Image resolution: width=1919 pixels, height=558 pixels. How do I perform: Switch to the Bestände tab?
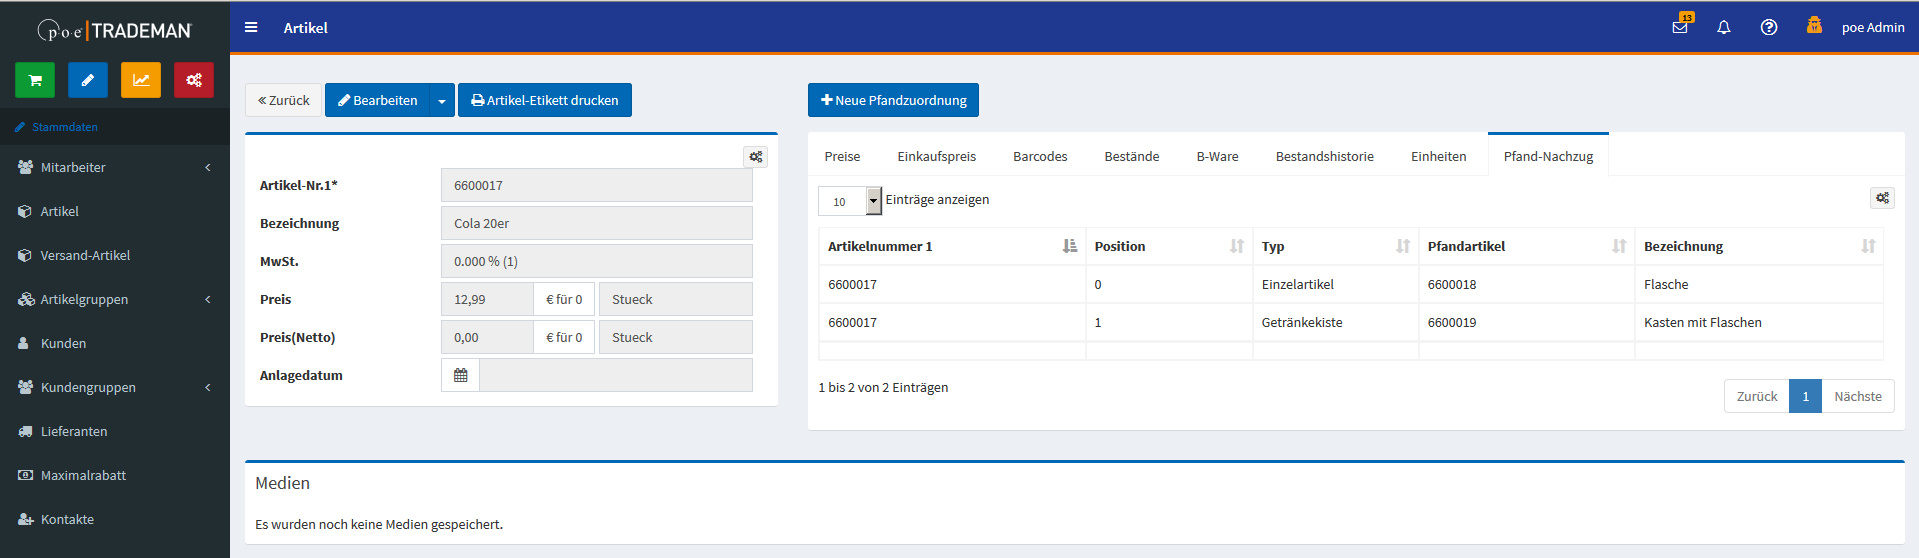(1132, 156)
